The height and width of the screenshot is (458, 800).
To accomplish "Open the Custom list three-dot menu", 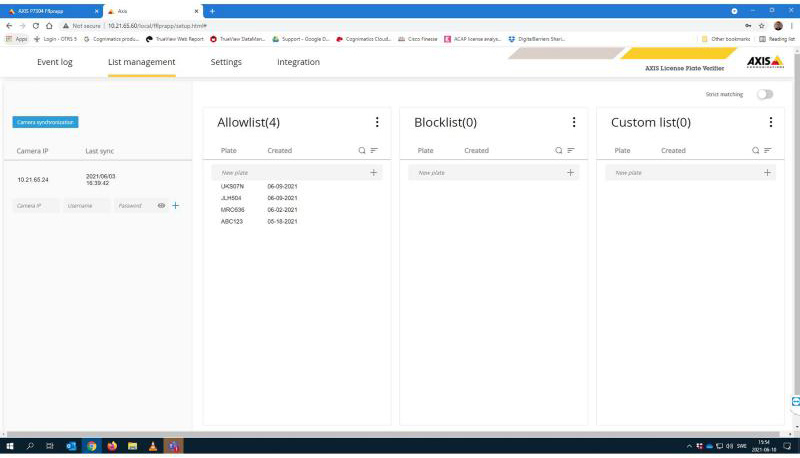I will pyautogui.click(x=771, y=122).
